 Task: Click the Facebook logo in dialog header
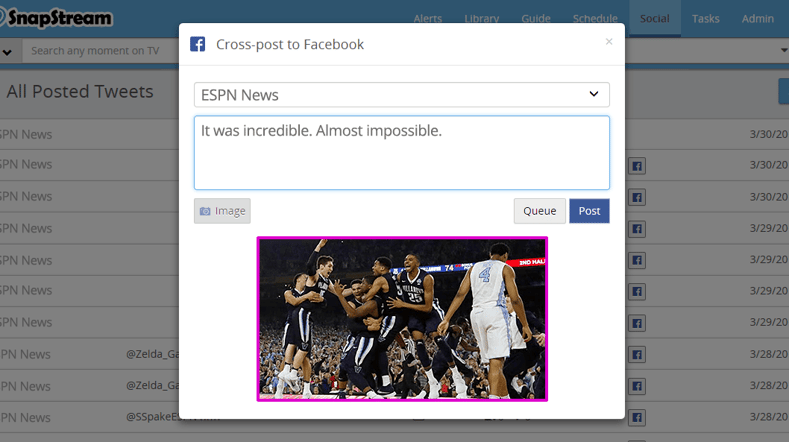[x=198, y=44]
